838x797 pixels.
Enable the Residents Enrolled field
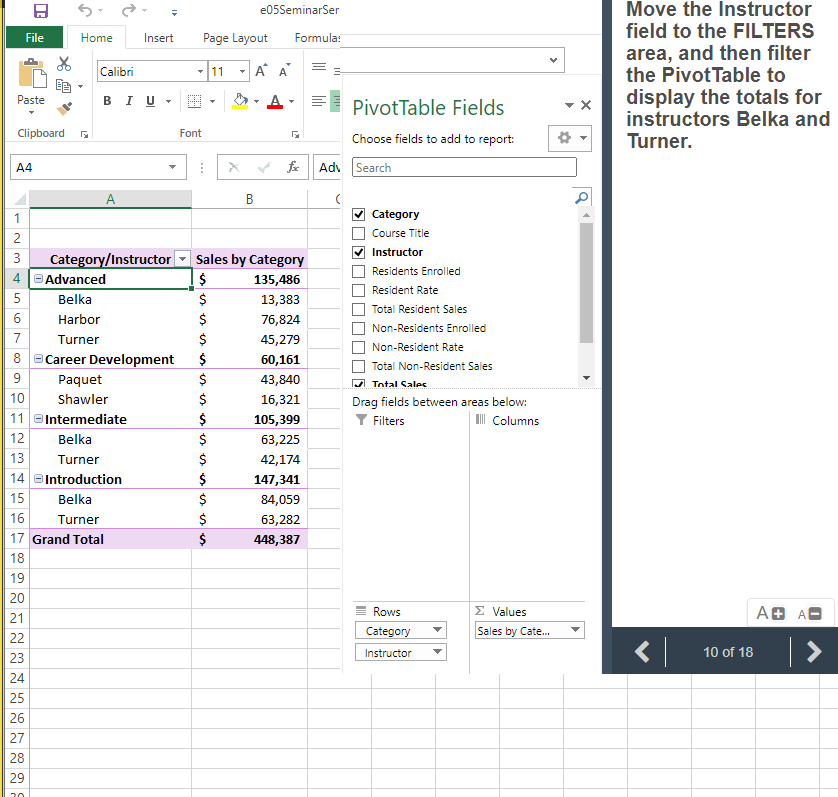(358, 271)
